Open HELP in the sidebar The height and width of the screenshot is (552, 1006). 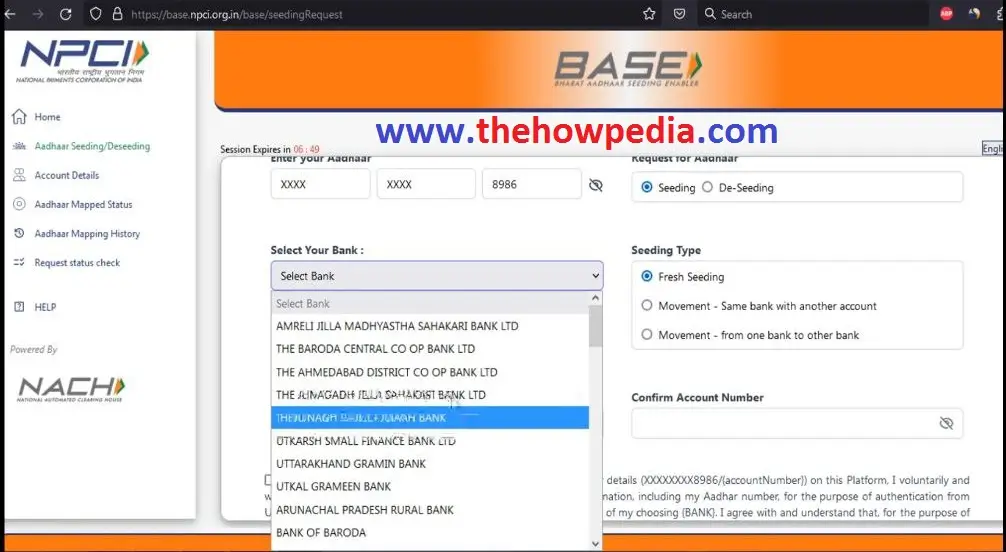(x=45, y=307)
